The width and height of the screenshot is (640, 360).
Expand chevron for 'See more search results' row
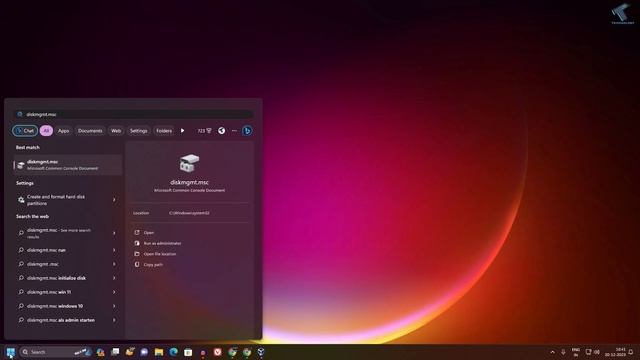pyautogui.click(x=114, y=233)
